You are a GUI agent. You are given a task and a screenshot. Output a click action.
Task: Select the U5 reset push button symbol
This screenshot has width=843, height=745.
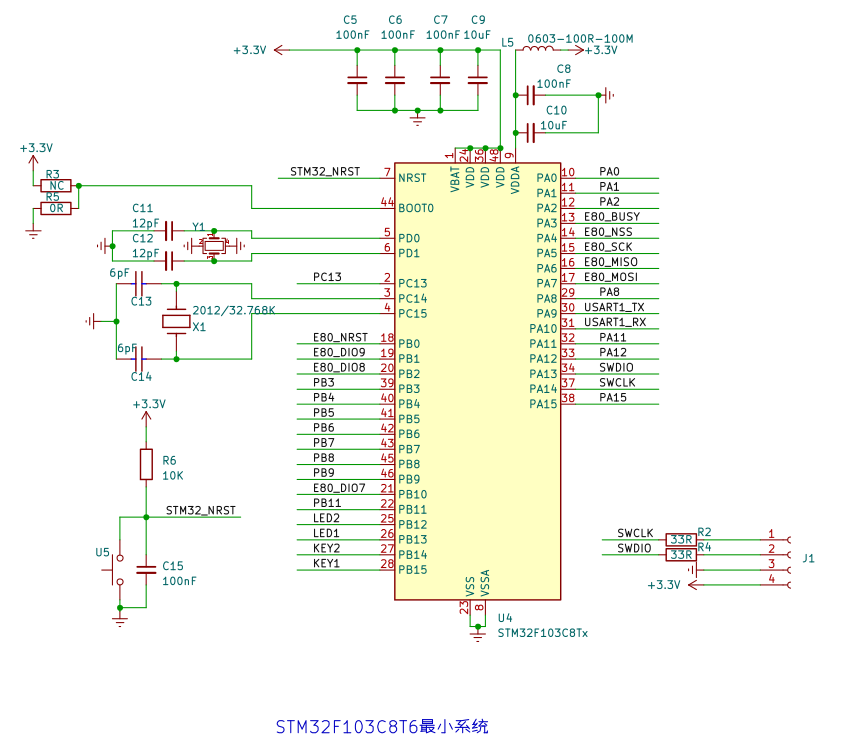coord(118,569)
